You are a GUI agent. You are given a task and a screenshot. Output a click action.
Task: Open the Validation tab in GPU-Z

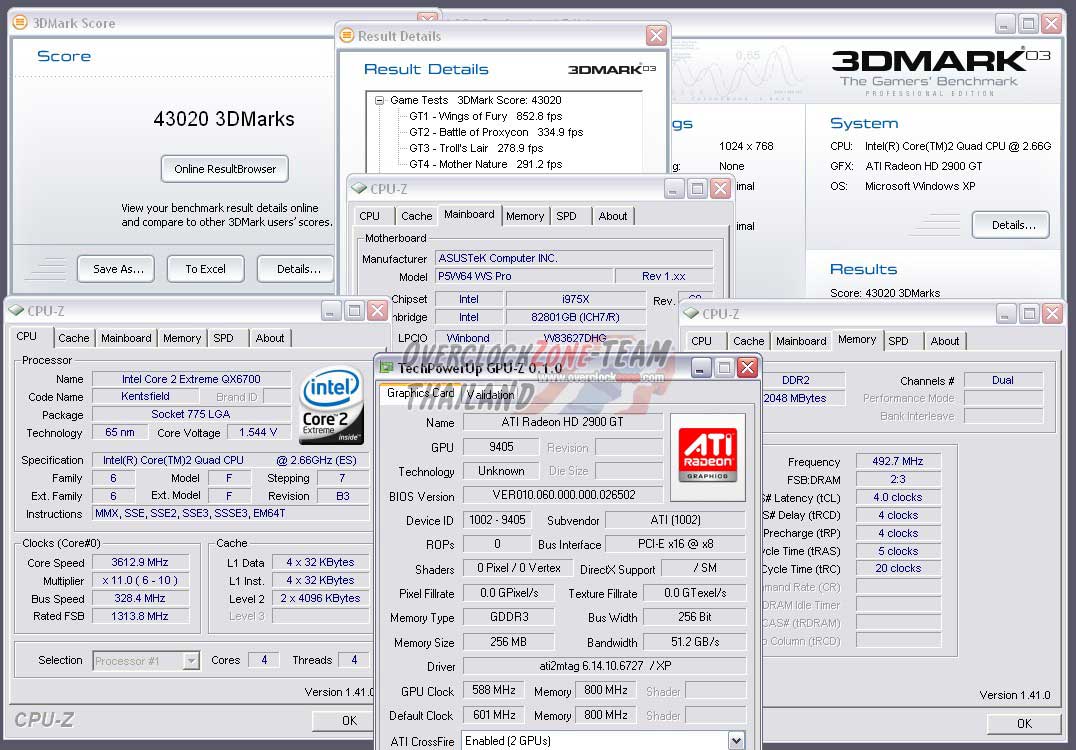pyautogui.click(x=490, y=395)
